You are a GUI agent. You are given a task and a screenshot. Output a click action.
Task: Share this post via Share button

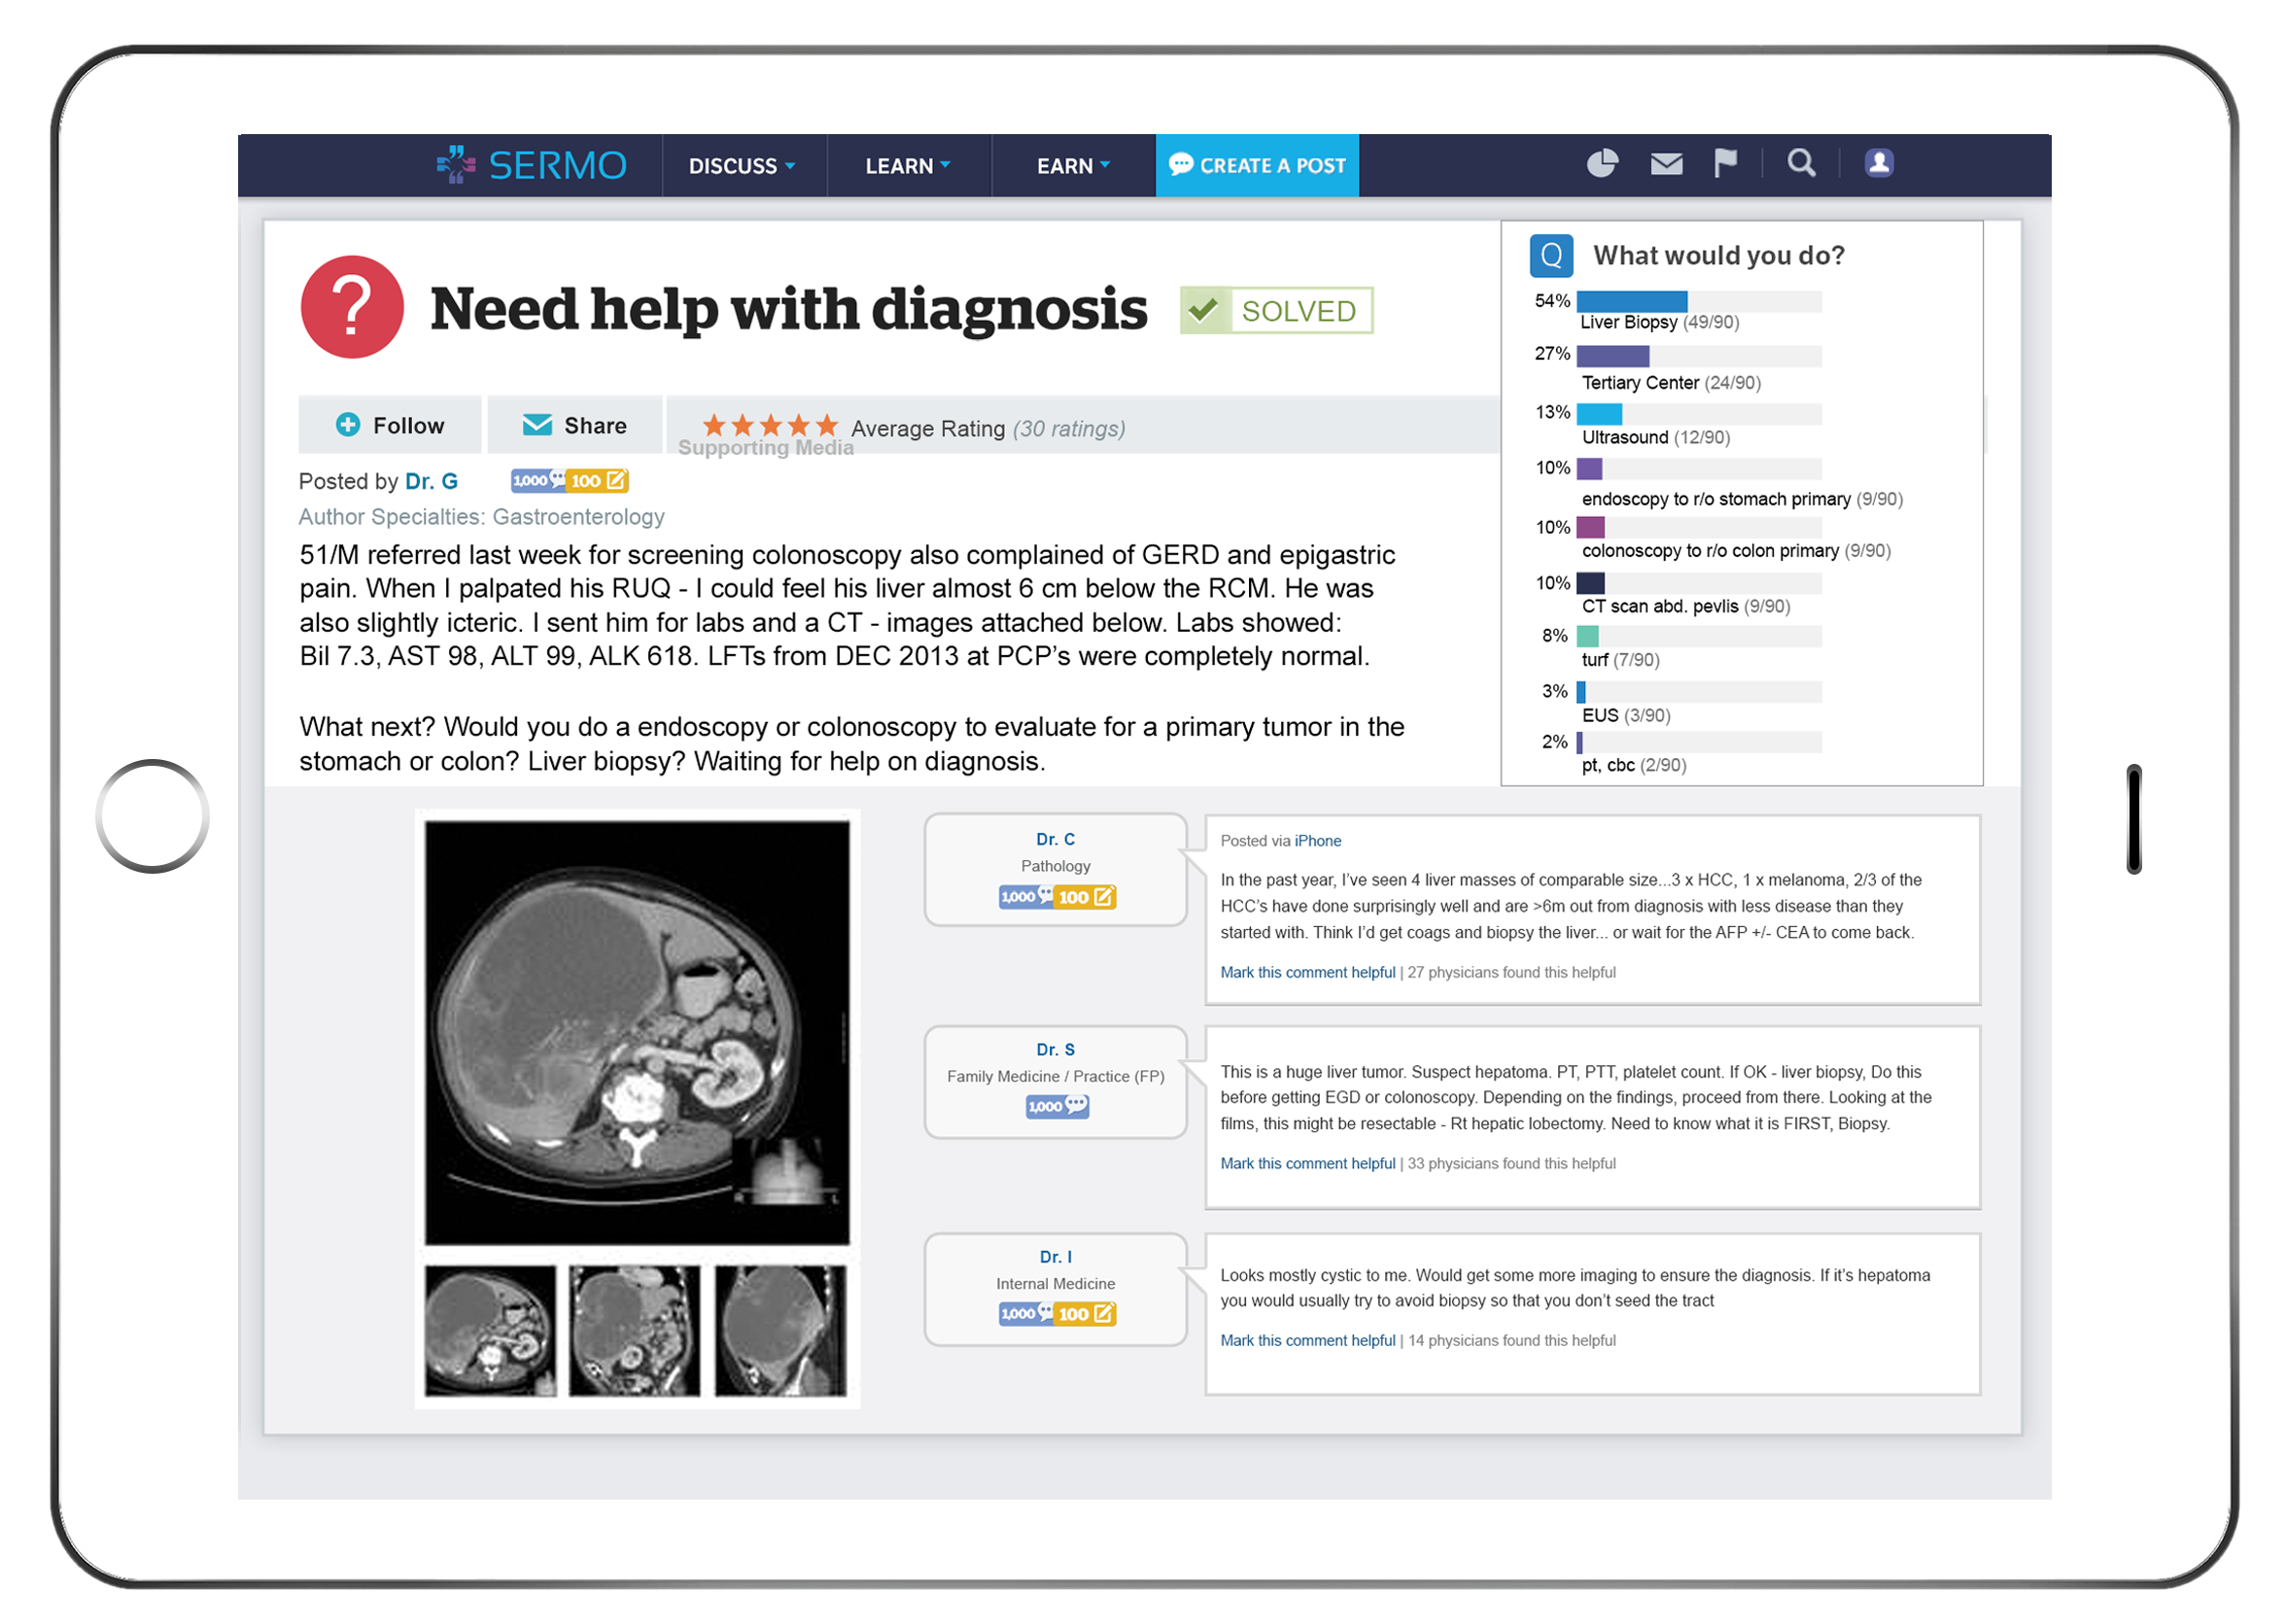tap(575, 426)
